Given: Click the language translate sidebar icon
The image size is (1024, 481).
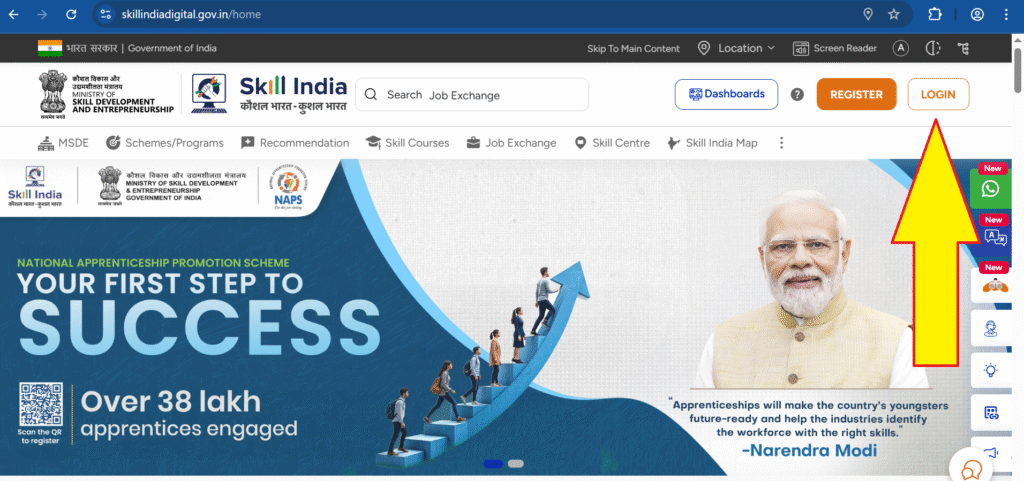Looking at the screenshot, I should [x=995, y=237].
